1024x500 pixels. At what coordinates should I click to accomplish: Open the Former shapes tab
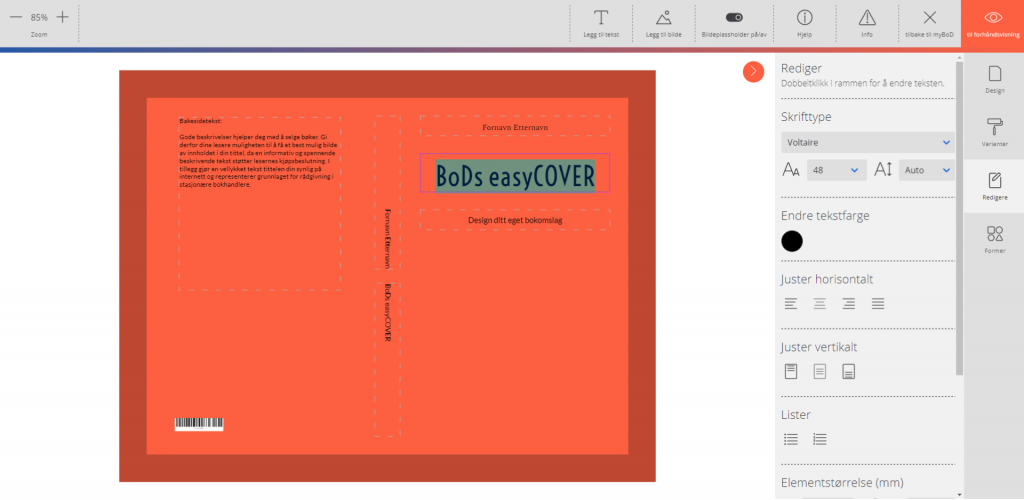click(994, 240)
